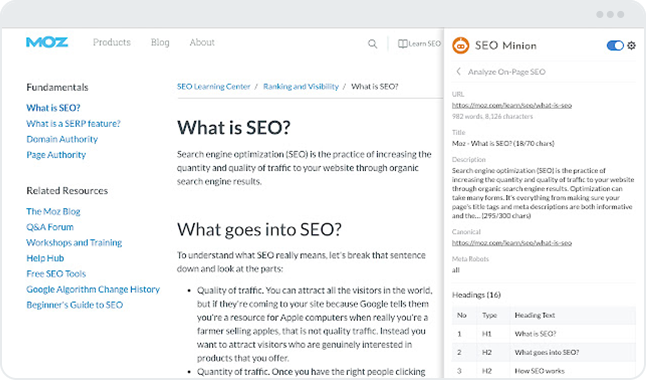Image resolution: width=646 pixels, height=380 pixels.
Task: Click the Learn SEO book icon
Action: (403, 43)
